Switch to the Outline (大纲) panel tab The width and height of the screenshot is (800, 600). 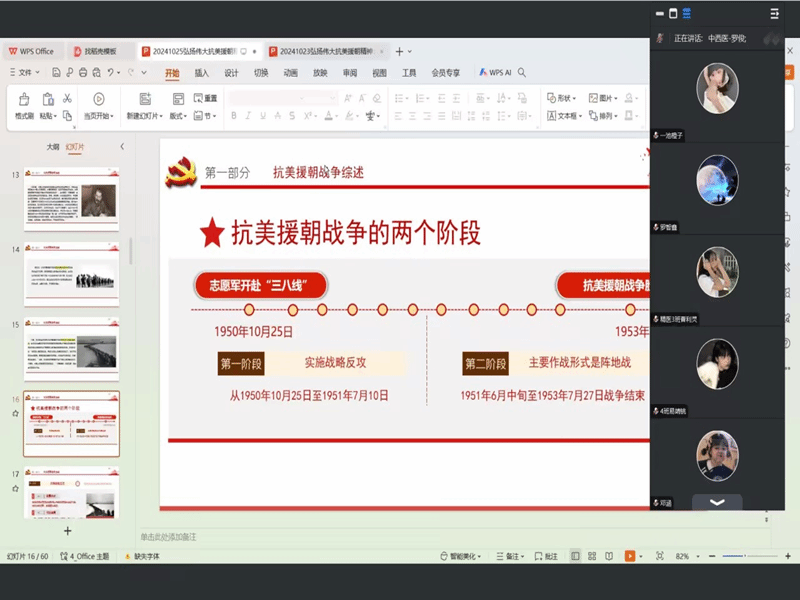(52, 147)
